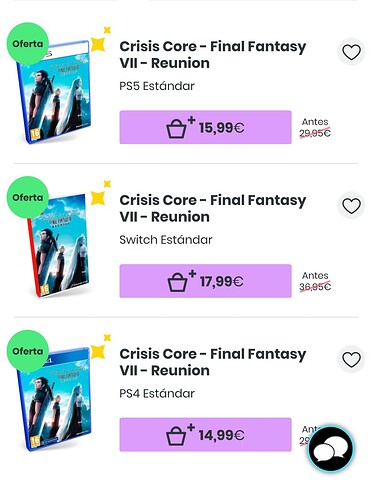Viewport: 373px width, 500px height.
Task: Click the basket icon on PS5 price button
Action: 177,129
